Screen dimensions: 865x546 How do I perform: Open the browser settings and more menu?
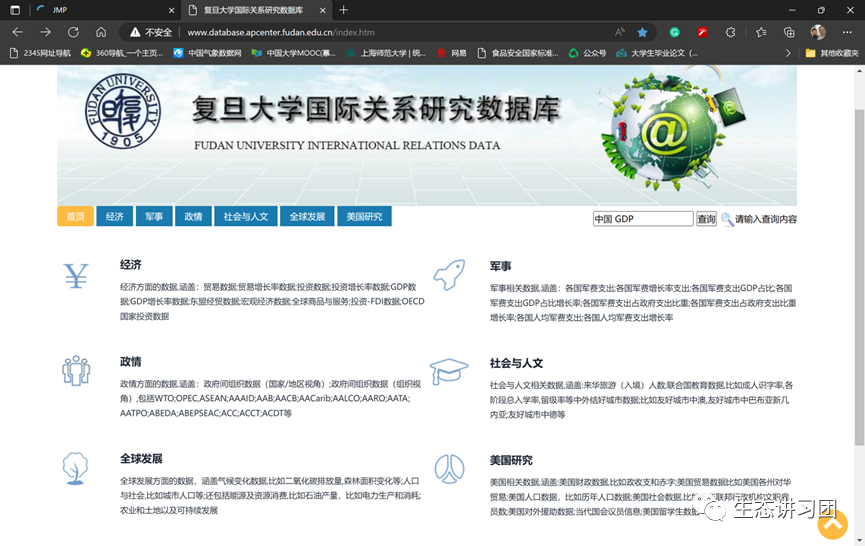847,32
